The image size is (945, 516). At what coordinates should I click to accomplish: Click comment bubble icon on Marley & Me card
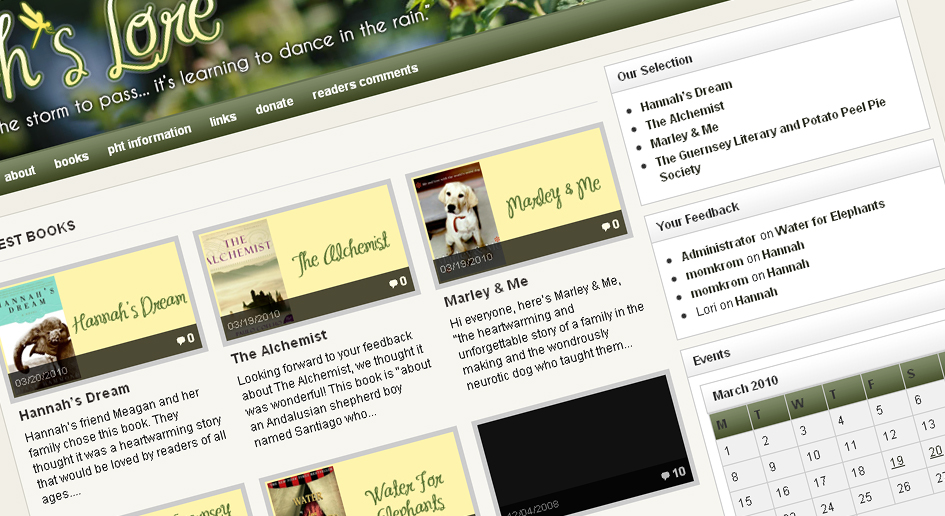tap(605, 227)
